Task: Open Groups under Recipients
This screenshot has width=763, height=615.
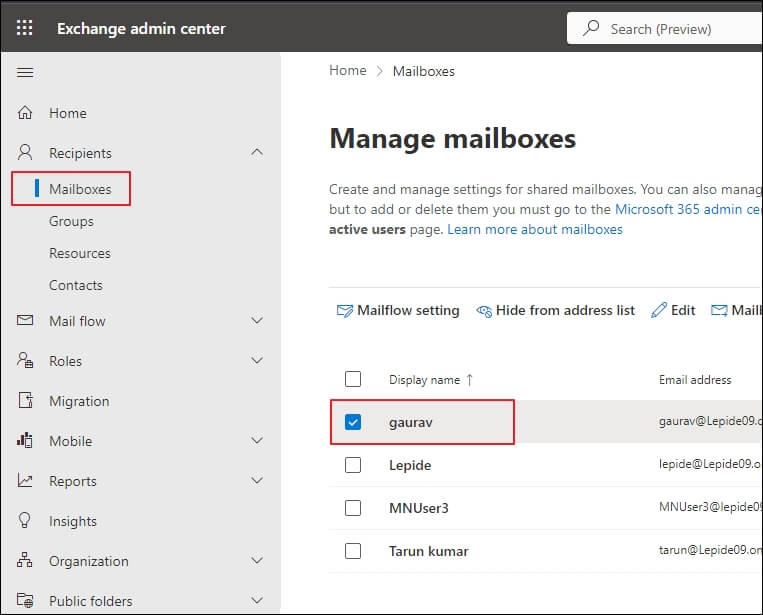Action: 71,221
